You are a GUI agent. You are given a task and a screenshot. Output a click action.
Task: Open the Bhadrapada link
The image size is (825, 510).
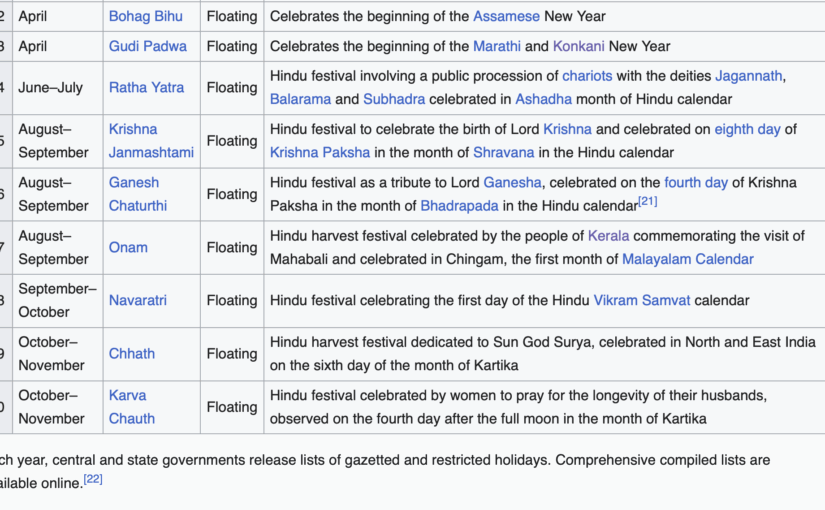pos(459,205)
